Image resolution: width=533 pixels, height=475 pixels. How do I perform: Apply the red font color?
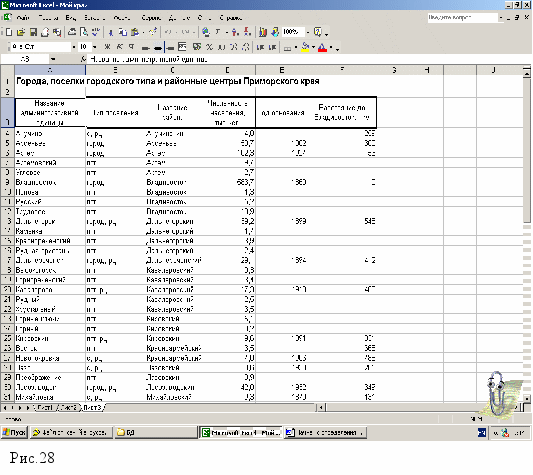click(x=322, y=47)
